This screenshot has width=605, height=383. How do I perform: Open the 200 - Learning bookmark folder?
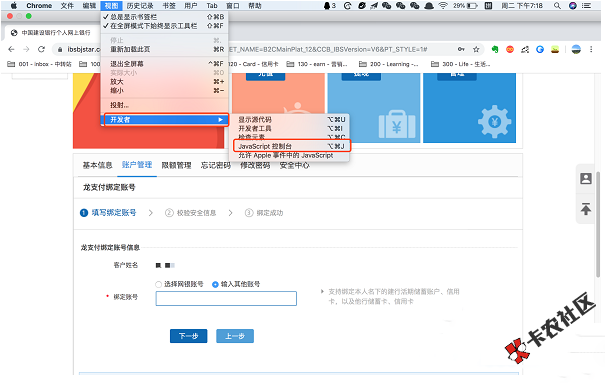coord(389,64)
